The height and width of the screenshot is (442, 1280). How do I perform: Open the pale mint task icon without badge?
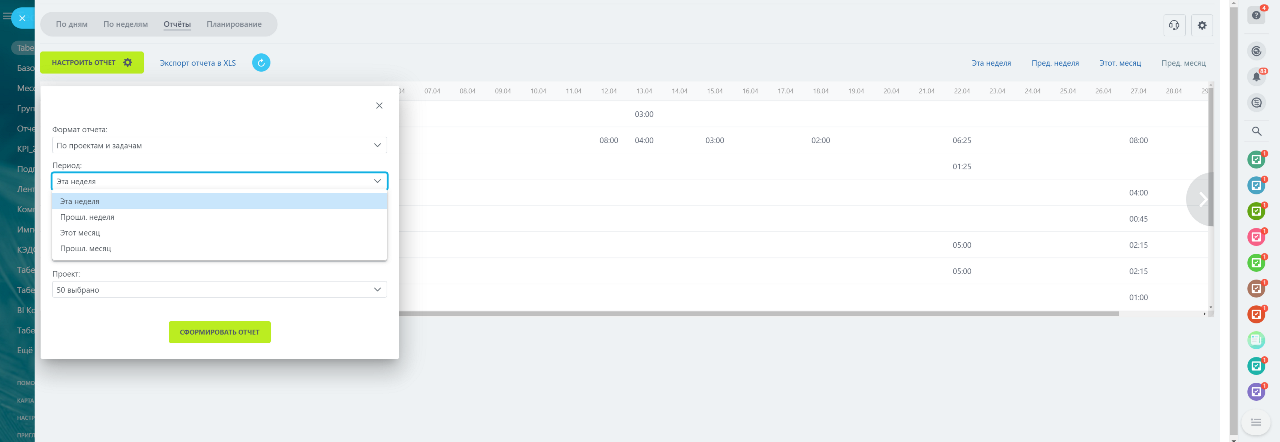coord(1257,341)
